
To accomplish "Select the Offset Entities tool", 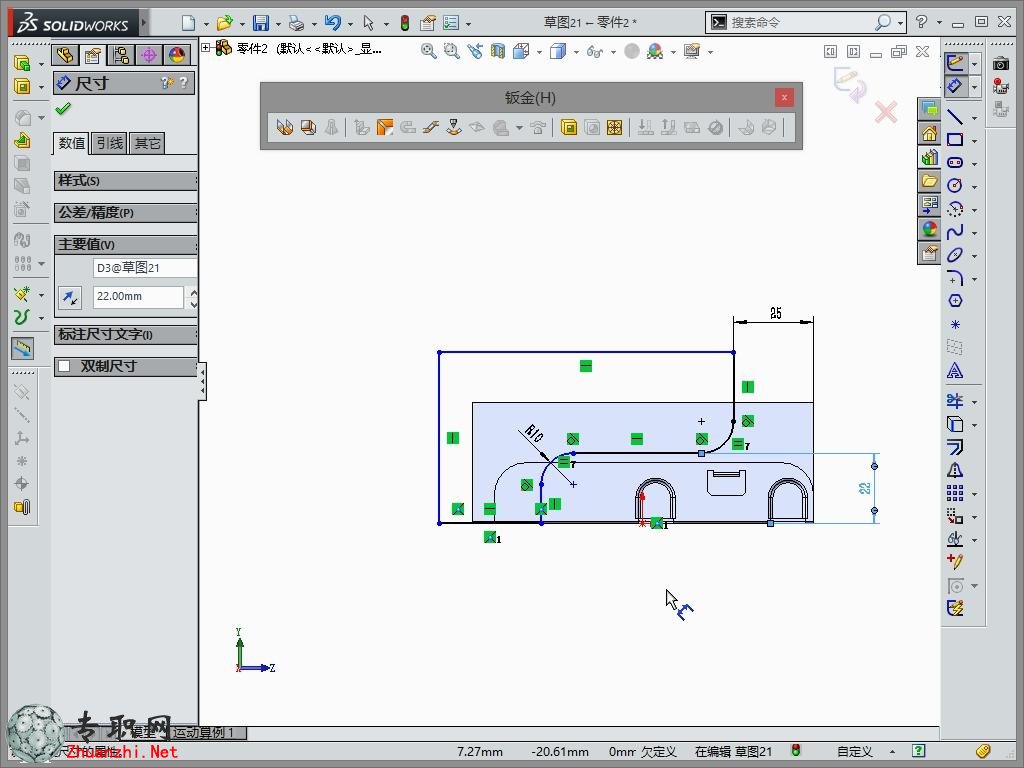I will (x=955, y=447).
